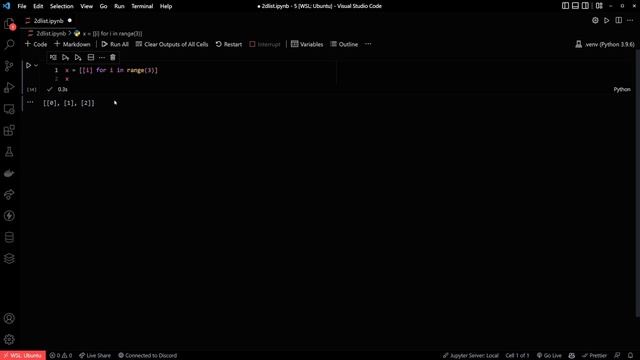Change the cell language mode Python
The image size is (640, 360).
point(622,89)
